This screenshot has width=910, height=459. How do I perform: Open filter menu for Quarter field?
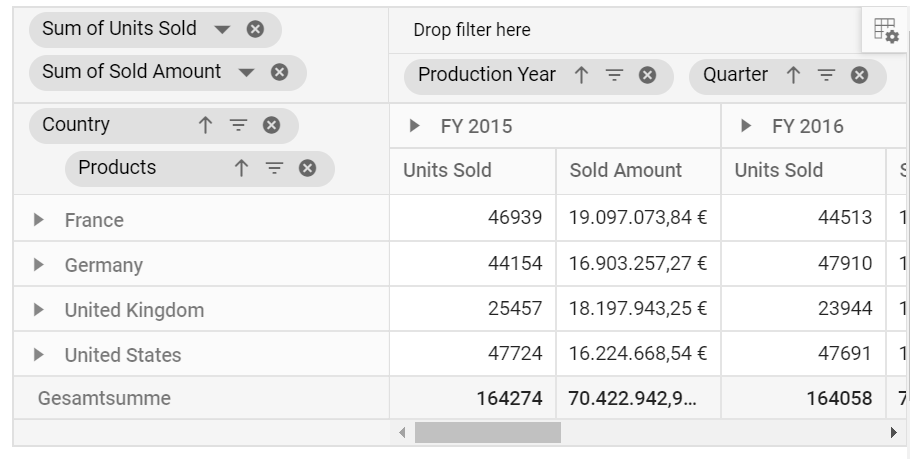point(826,75)
